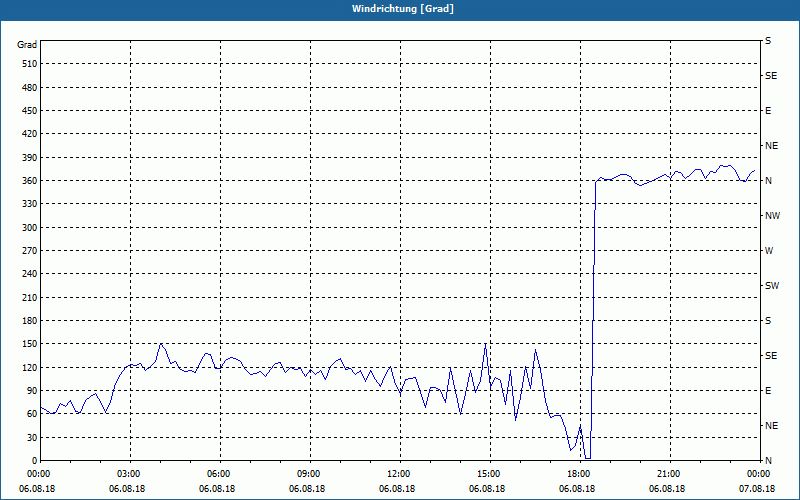Click the "Windrichtung [Grad]" chart title
This screenshot has width=800, height=500.
click(403, 9)
